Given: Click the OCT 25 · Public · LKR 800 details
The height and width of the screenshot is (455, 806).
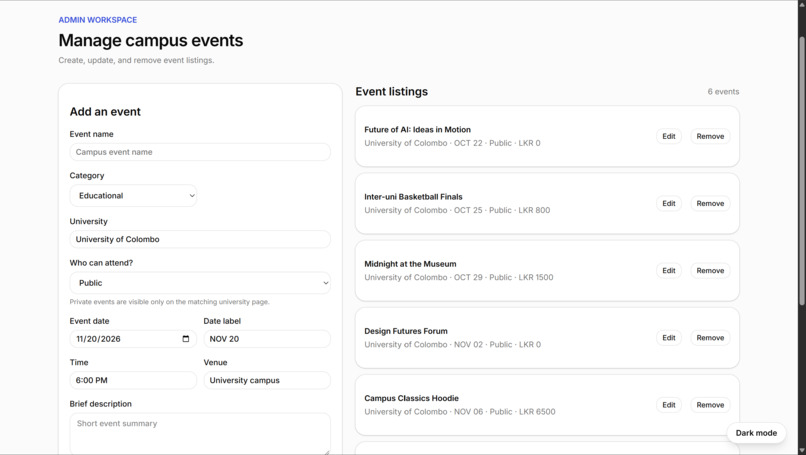Looking at the screenshot, I should 502,210.
